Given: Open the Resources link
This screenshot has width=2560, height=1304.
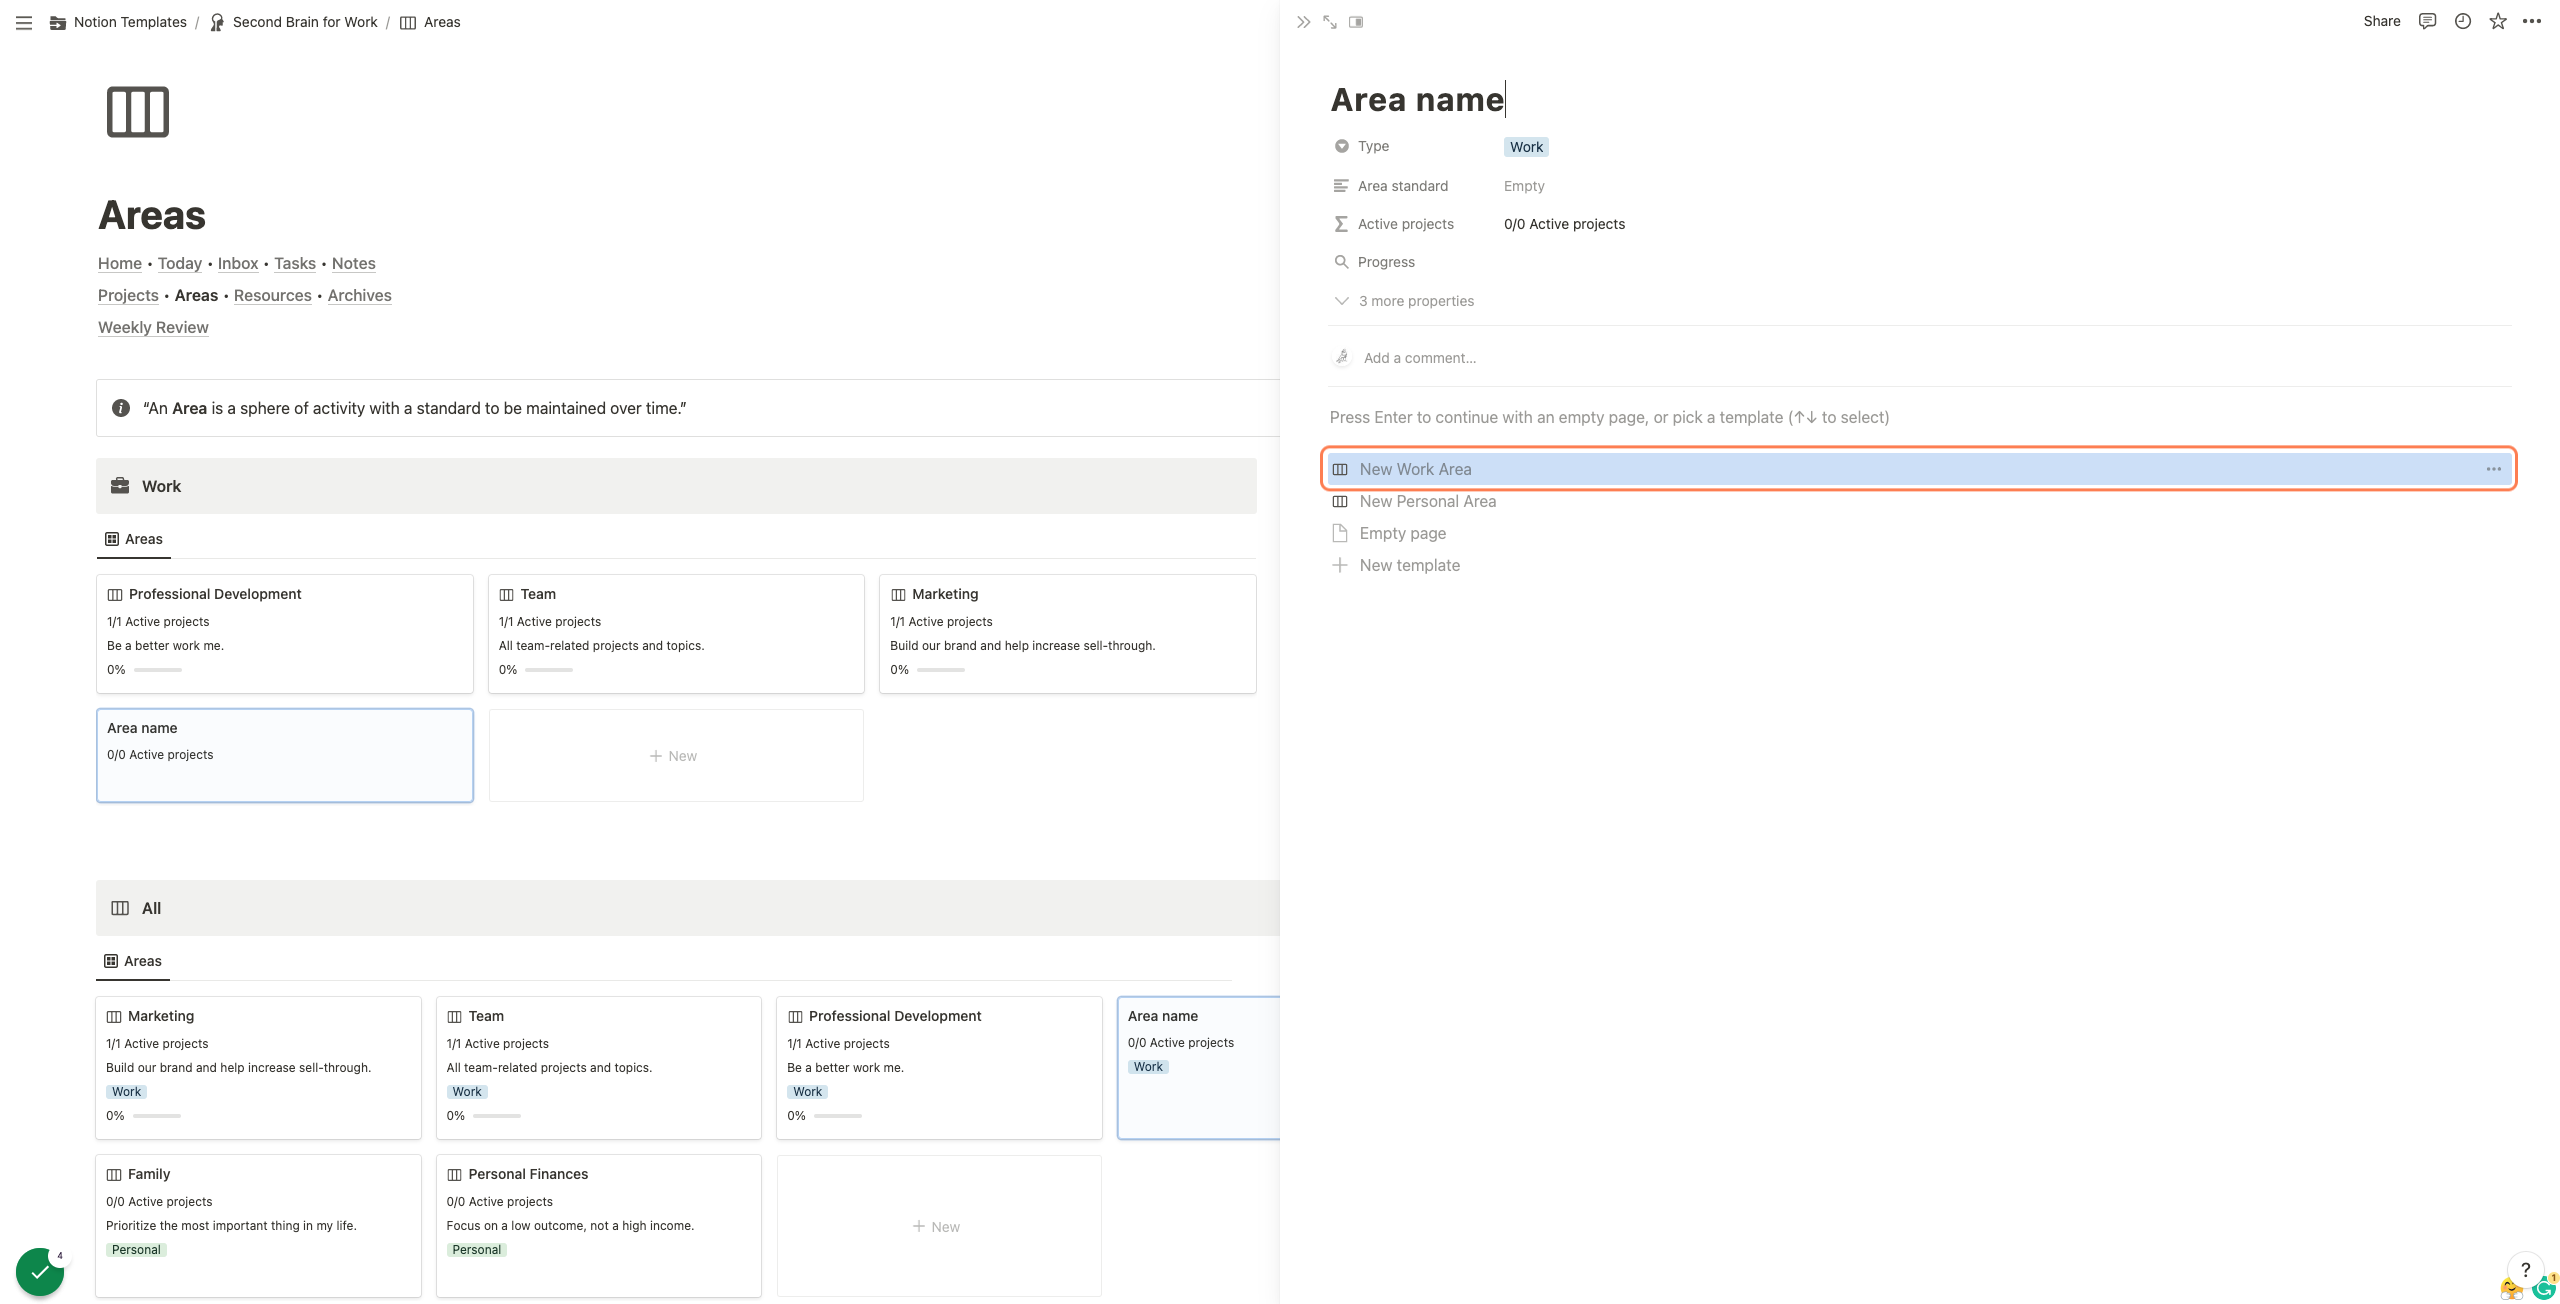Looking at the screenshot, I should pyautogui.click(x=273, y=295).
